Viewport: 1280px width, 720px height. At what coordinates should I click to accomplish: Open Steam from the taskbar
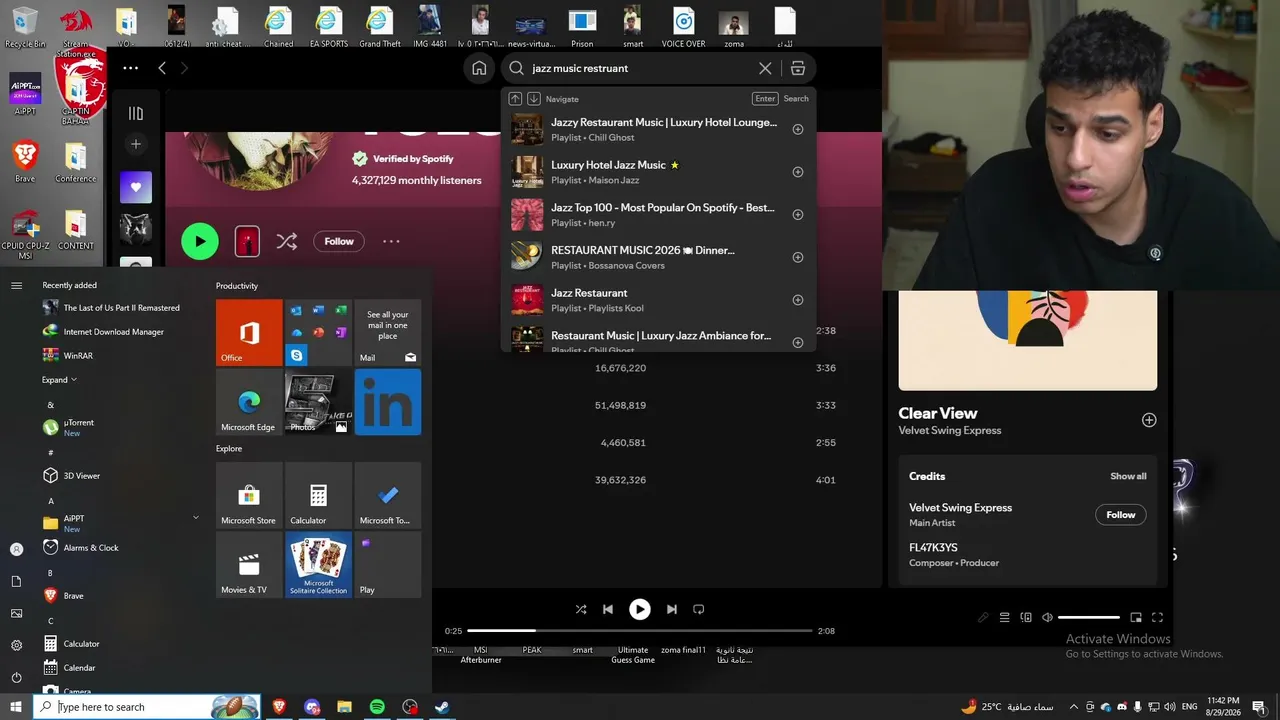(x=441, y=707)
